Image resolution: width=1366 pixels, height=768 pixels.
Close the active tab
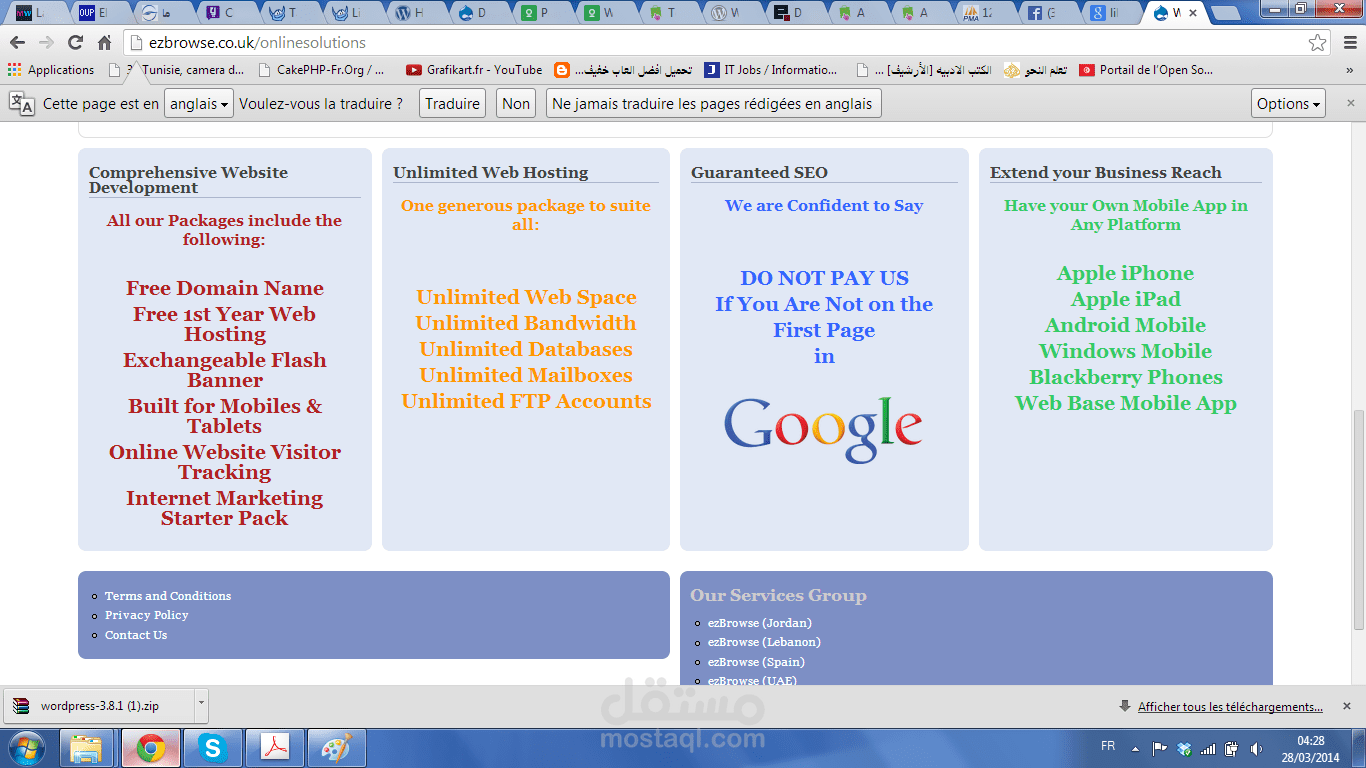[1193, 14]
